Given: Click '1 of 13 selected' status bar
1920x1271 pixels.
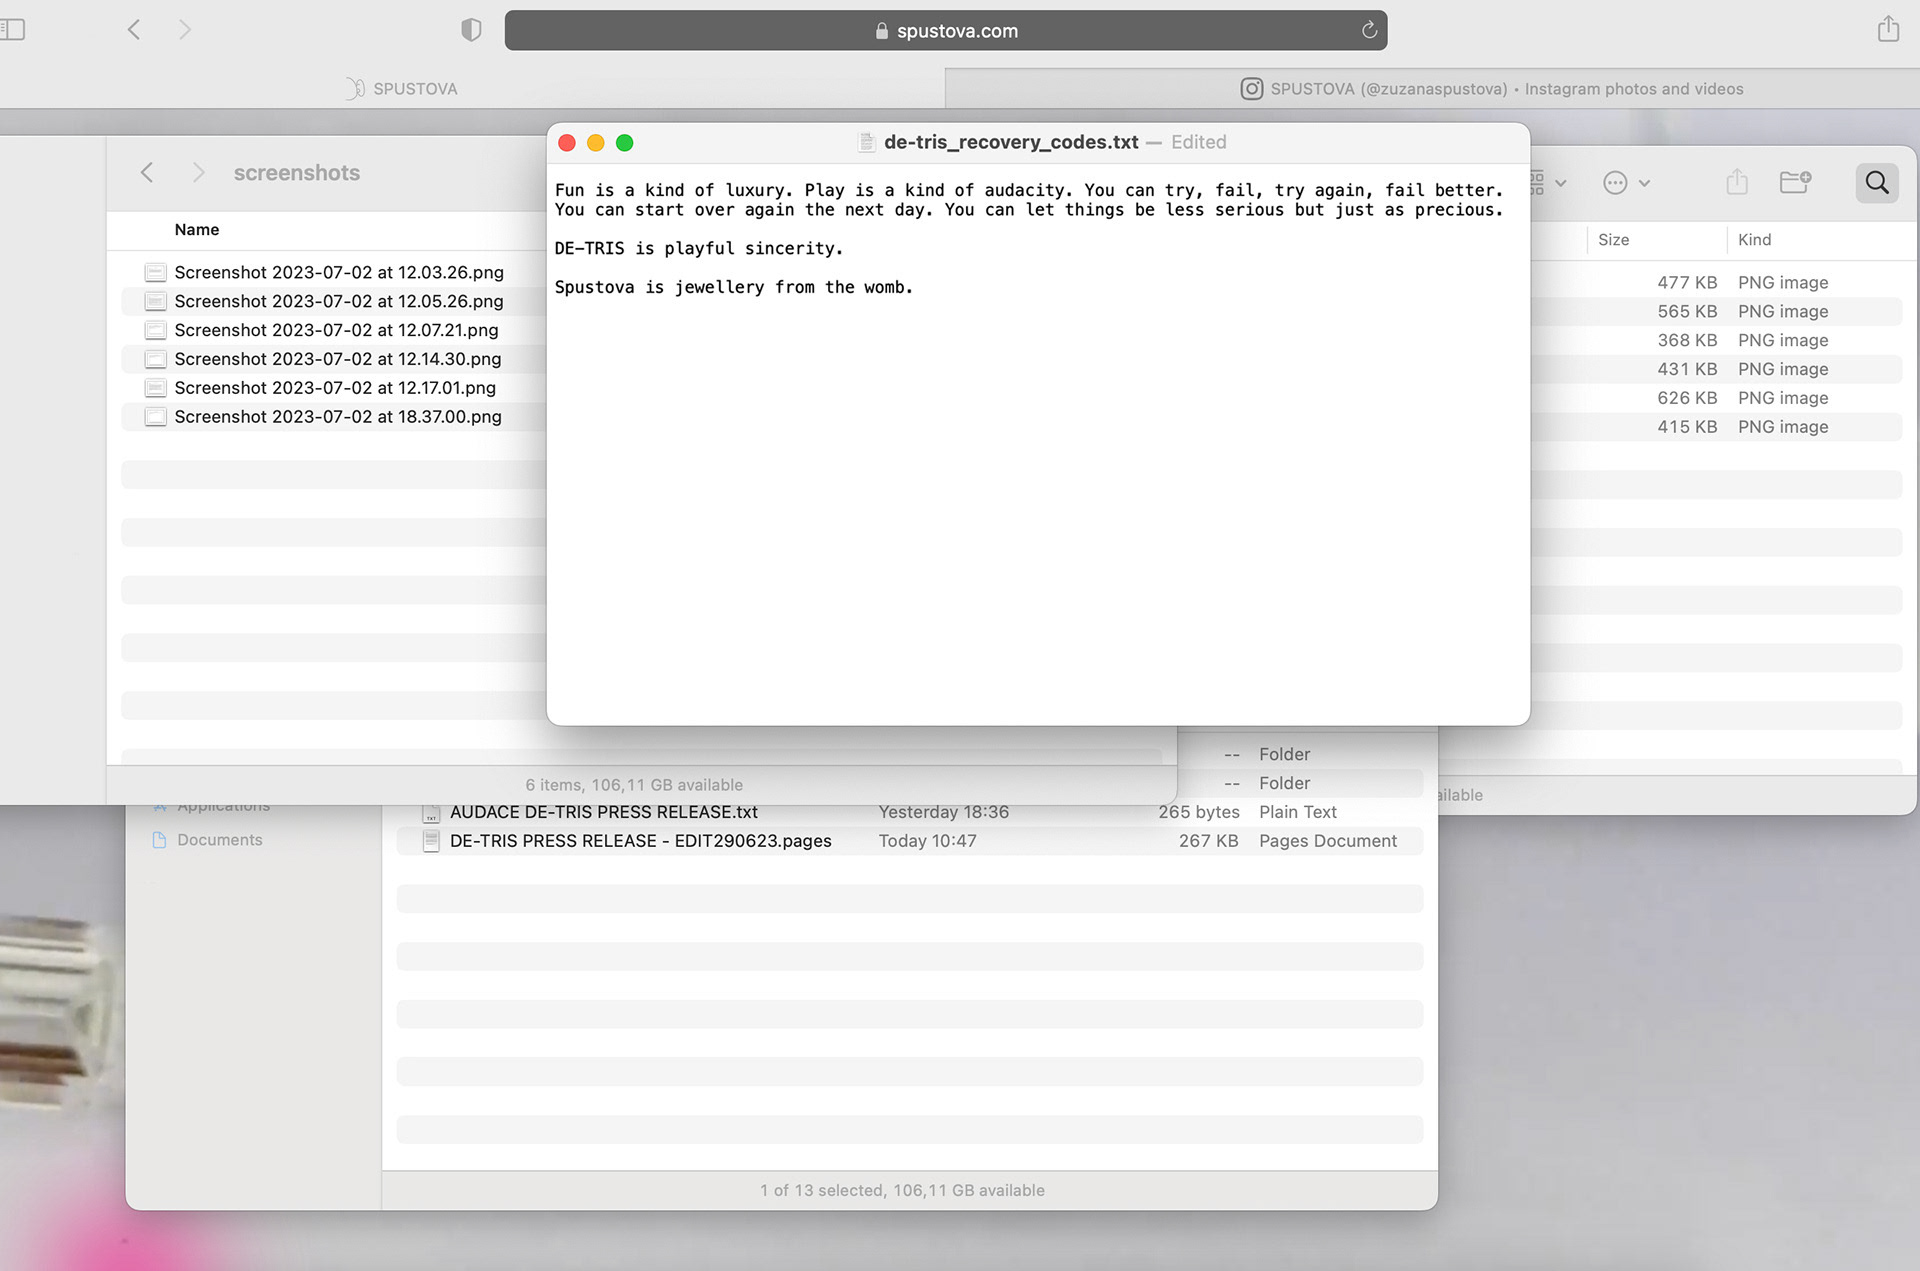Looking at the screenshot, I should coord(902,1190).
